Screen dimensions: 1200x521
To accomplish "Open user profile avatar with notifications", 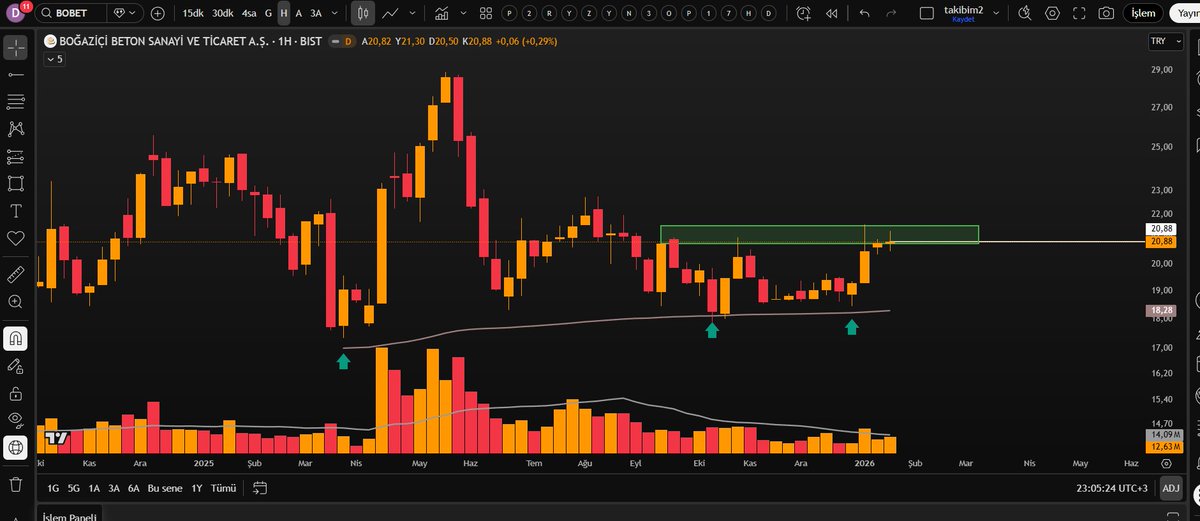I will pos(14,13).
